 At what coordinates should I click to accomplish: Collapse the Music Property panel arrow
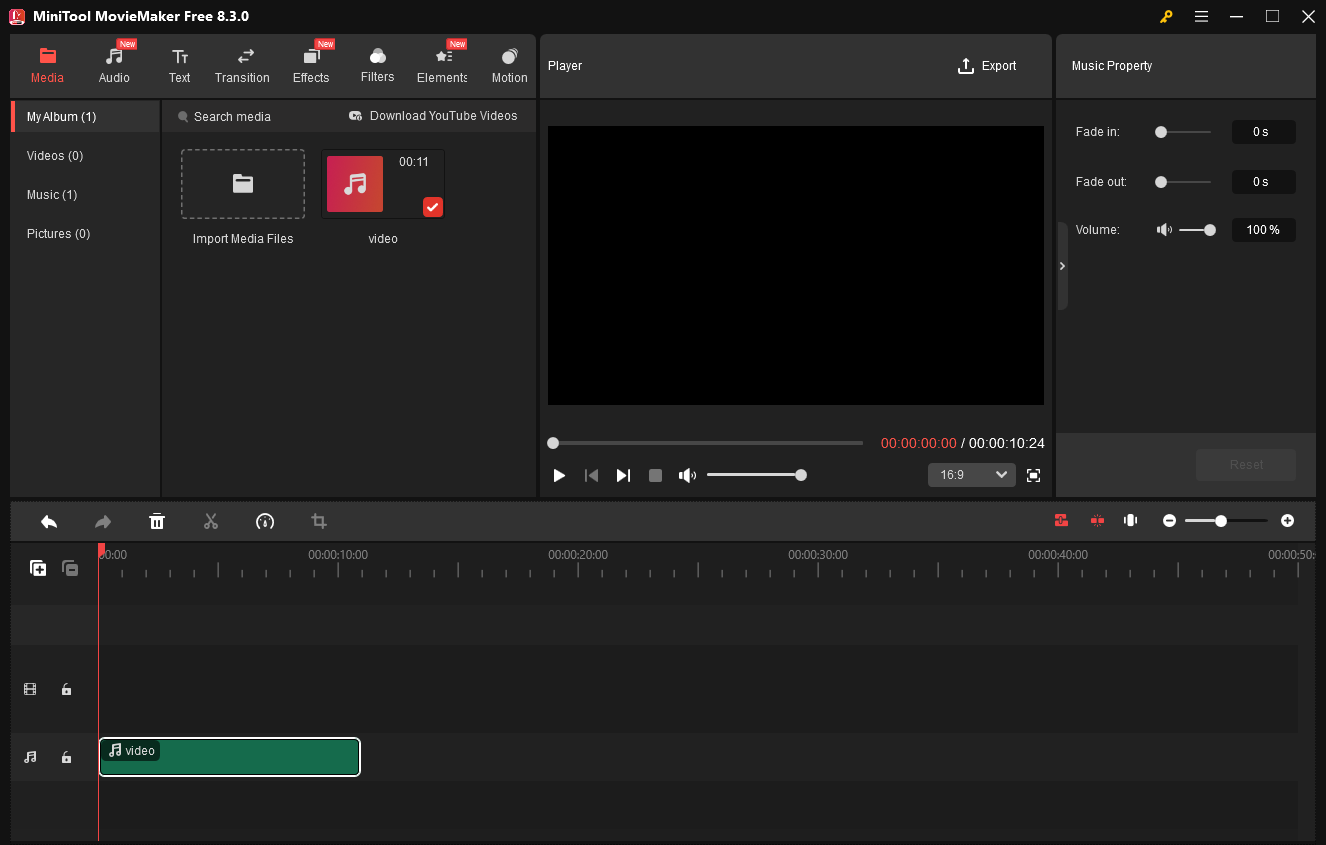tap(1062, 266)
